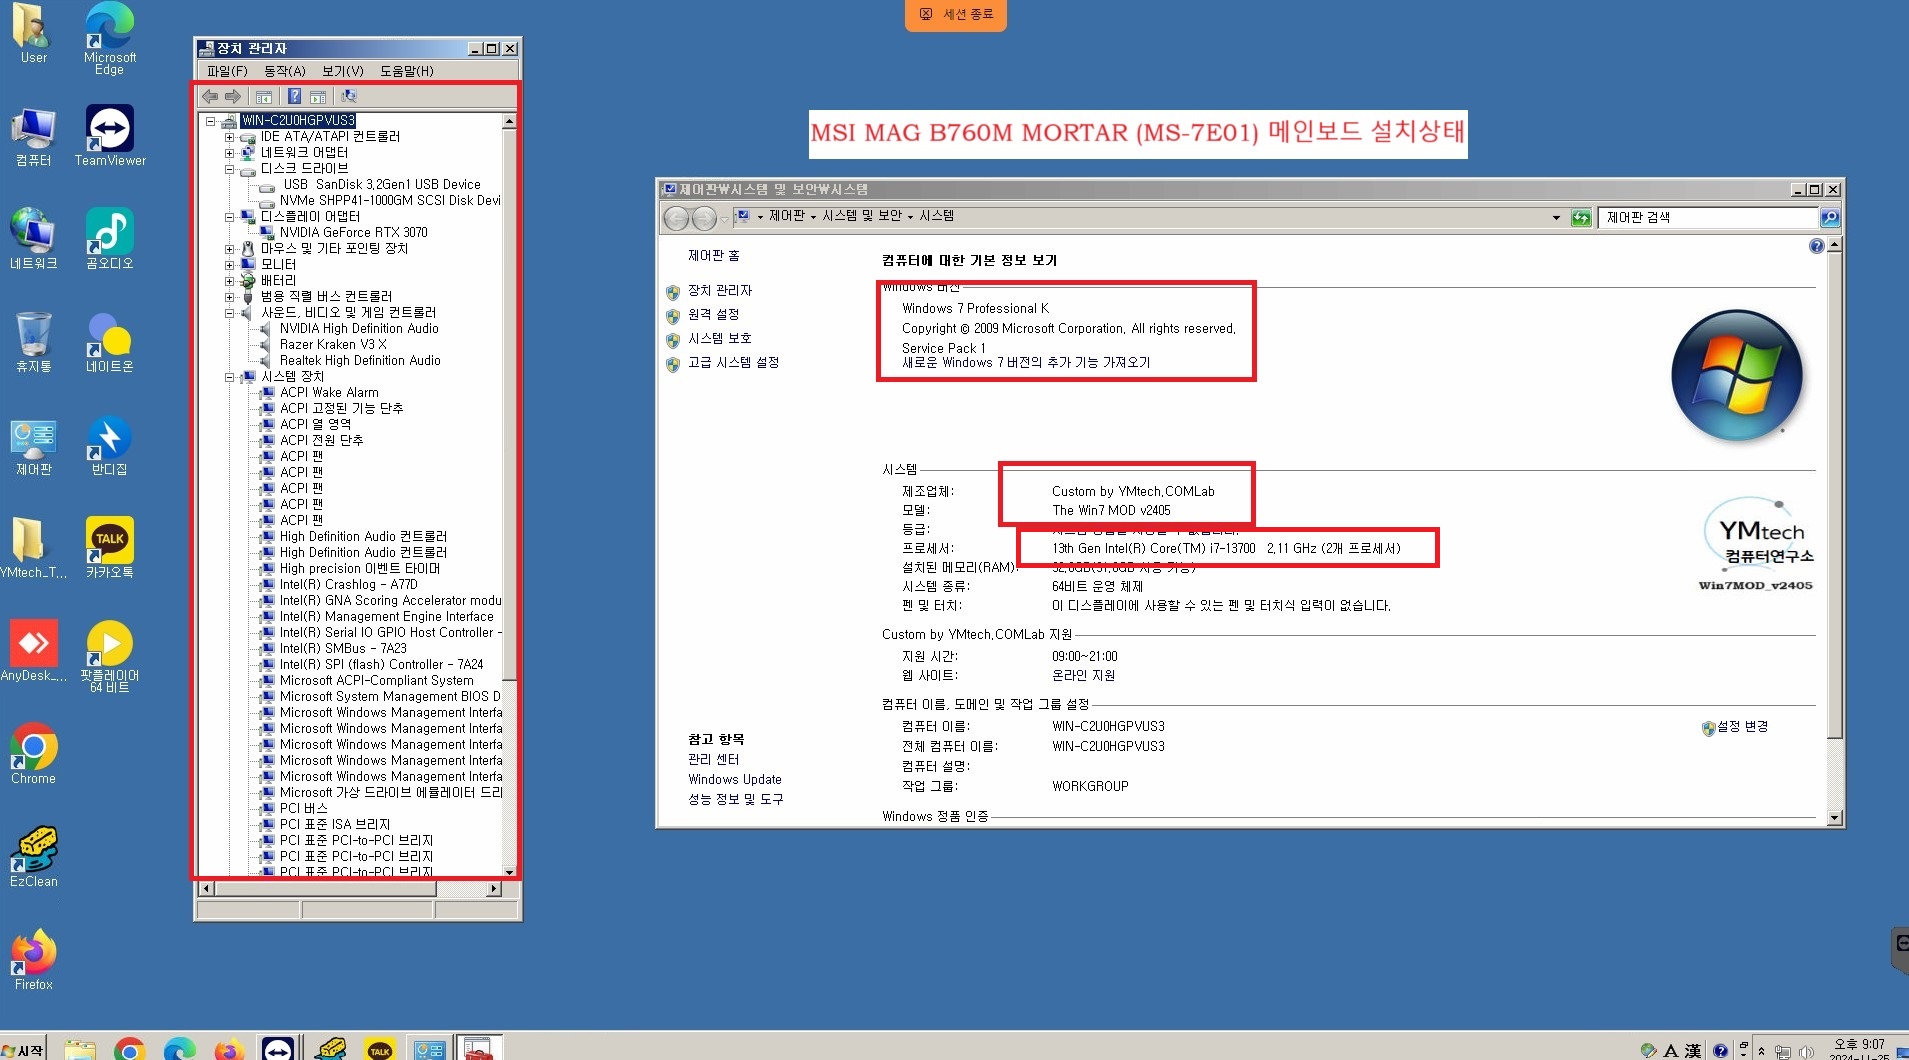Select USB SanDisk 3.2Gen1 USB Device

(x=382, y=184)
